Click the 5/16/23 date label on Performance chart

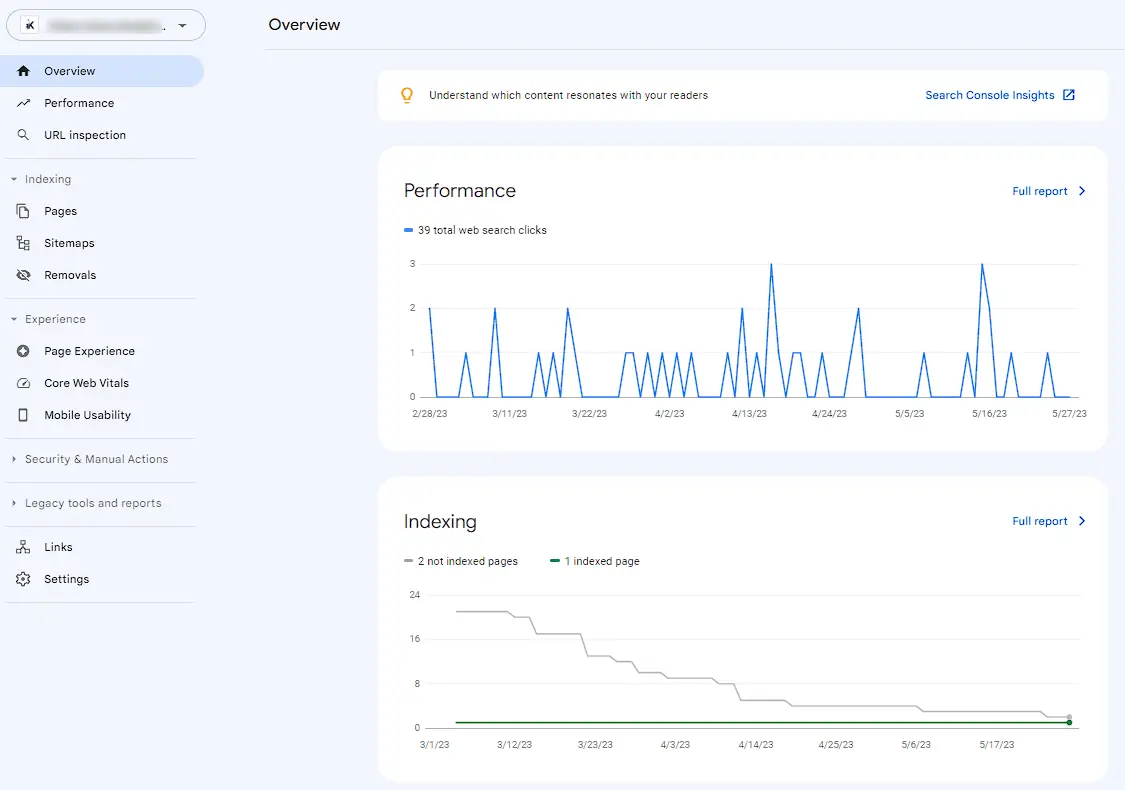pyautogui.click(x=989, y=414)
